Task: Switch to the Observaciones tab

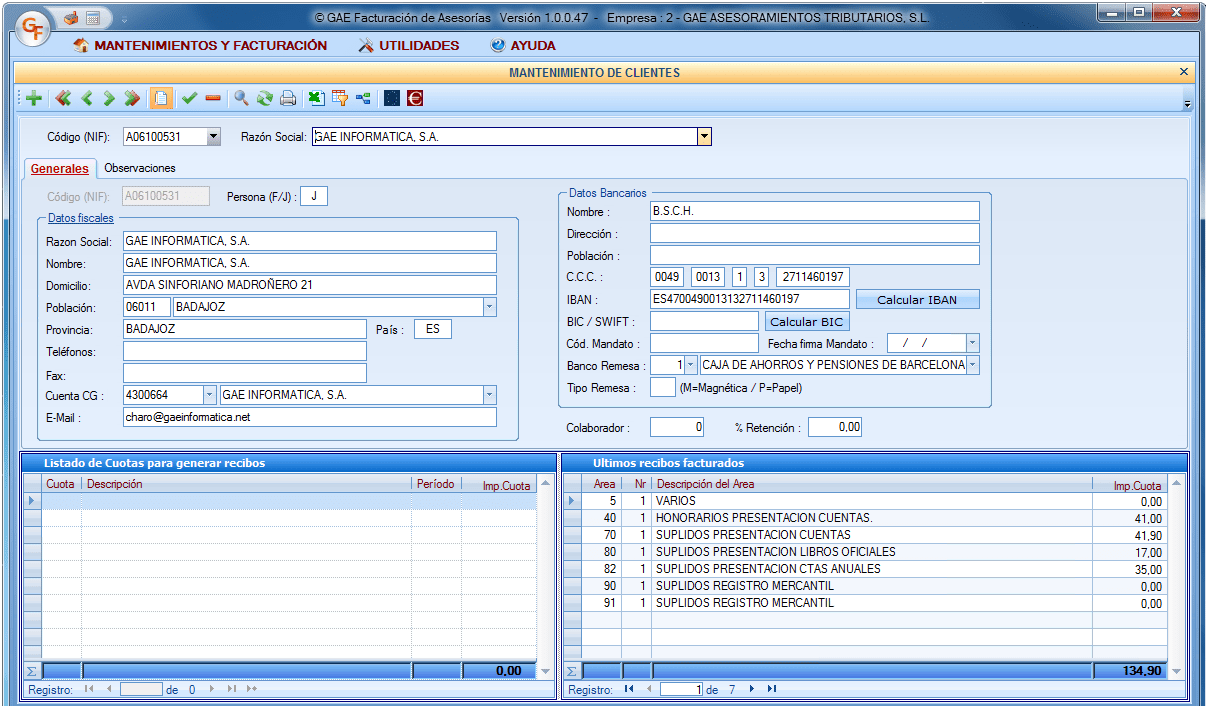Action: 140,168
